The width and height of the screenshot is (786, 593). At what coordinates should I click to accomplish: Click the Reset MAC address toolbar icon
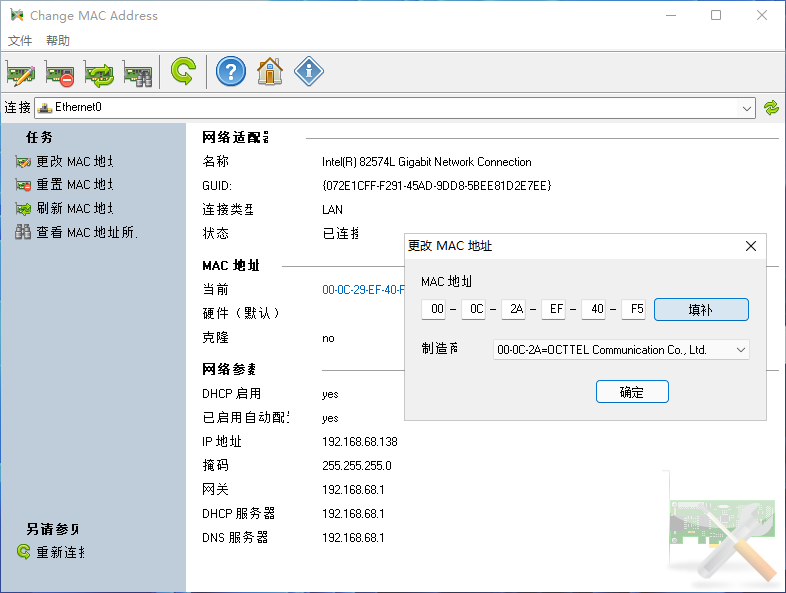tap(60, 73)
